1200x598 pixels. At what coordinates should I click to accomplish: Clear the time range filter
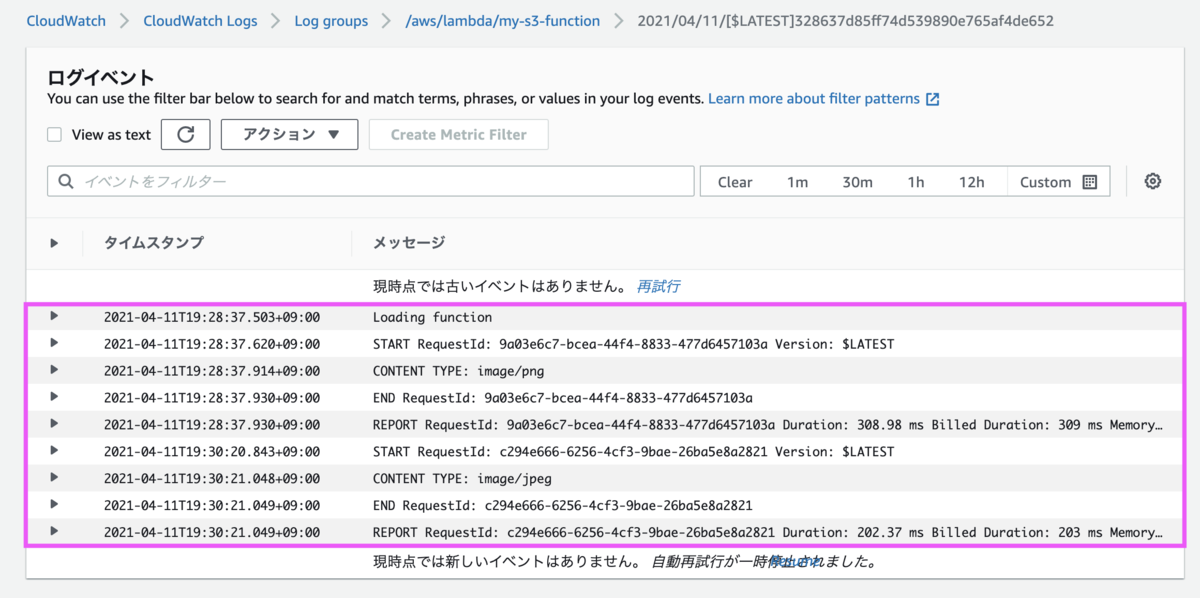pyautogui.click(x=735, y=182)
